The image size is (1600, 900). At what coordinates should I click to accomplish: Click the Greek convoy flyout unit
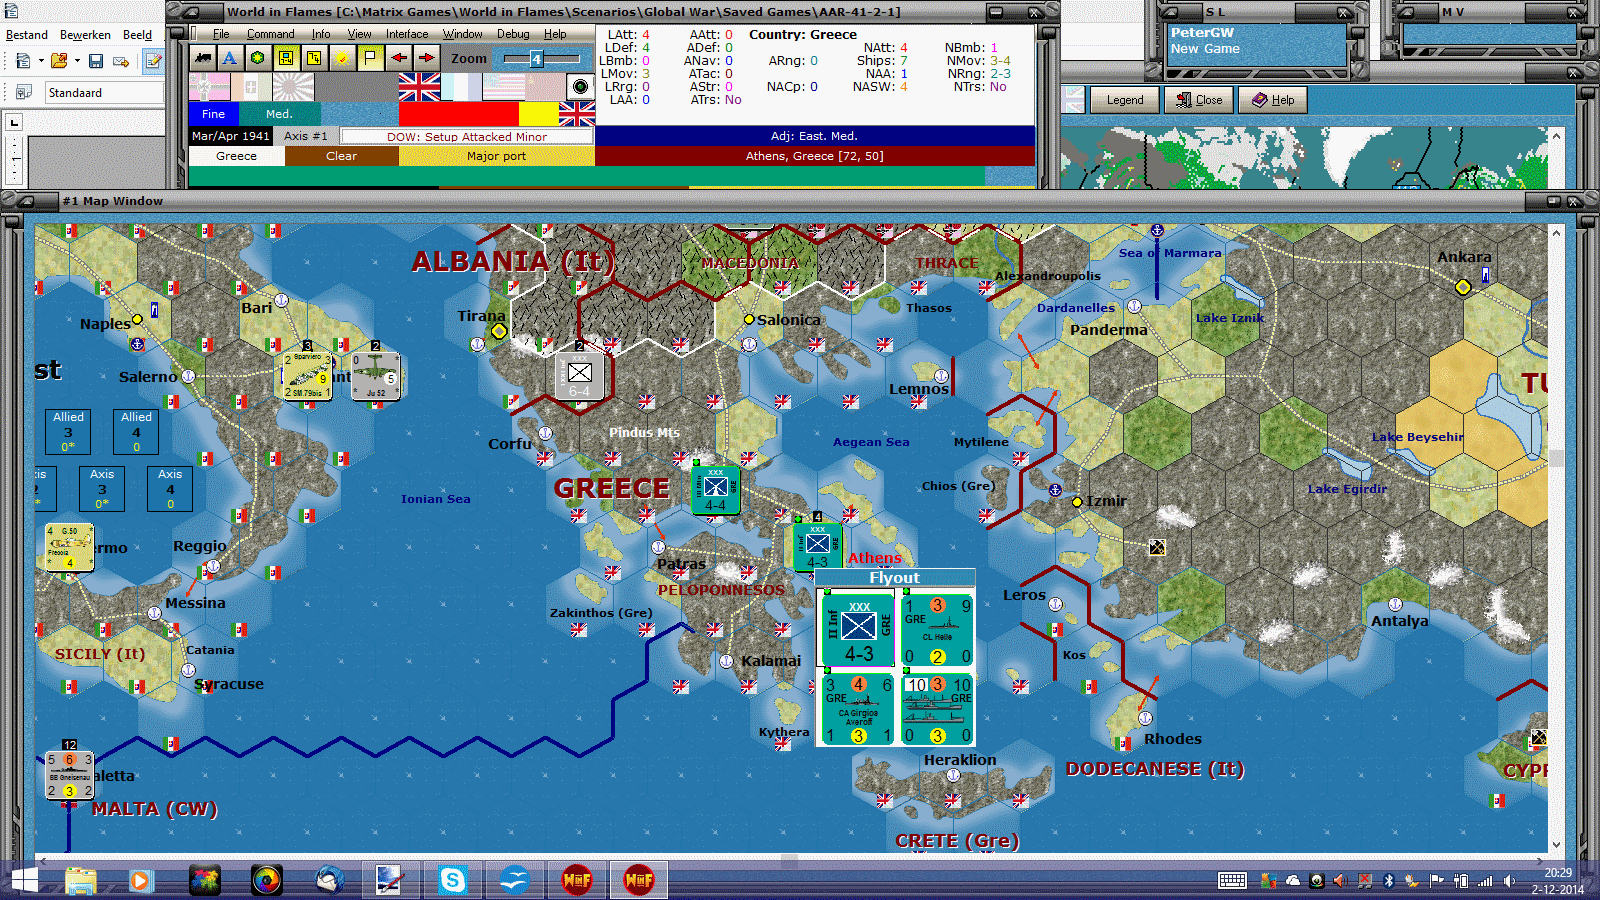coord(937,709)
